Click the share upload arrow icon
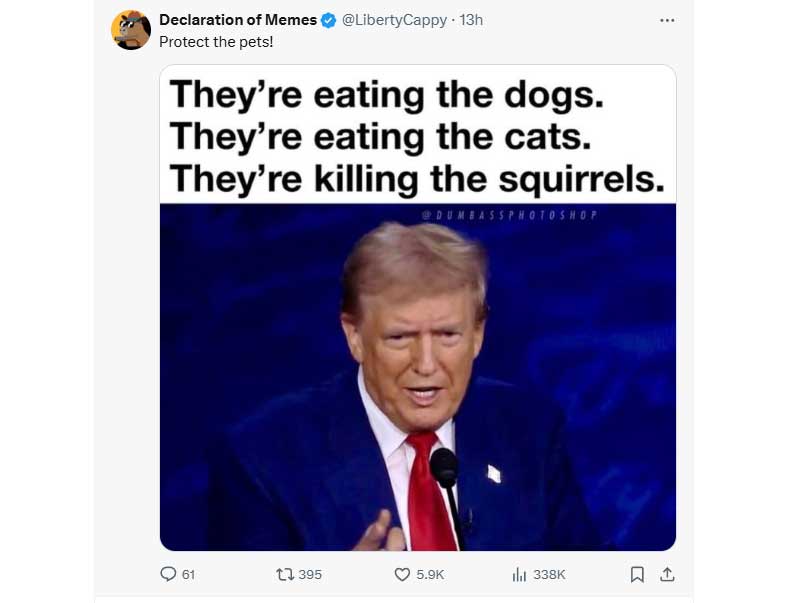The width and height of the screenshot is (800, 603). [666, 574]
